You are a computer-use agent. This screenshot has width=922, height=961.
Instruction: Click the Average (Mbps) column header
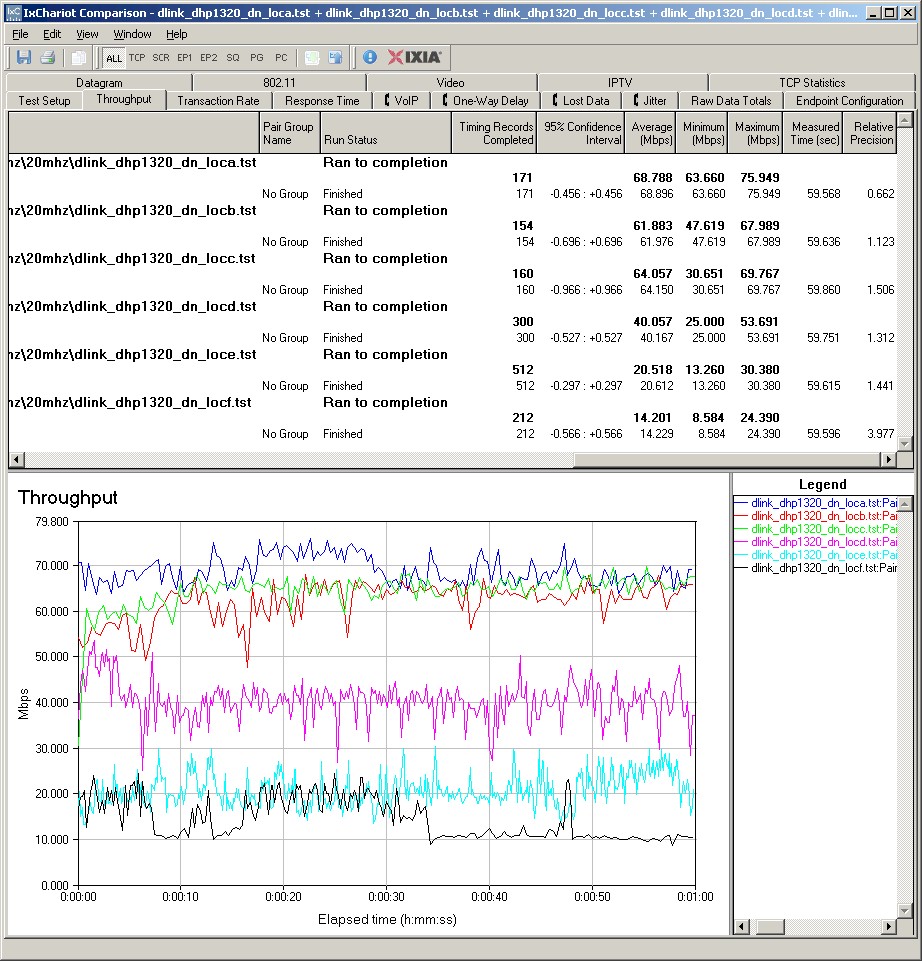pyautogui.click(x=650, y=133)
